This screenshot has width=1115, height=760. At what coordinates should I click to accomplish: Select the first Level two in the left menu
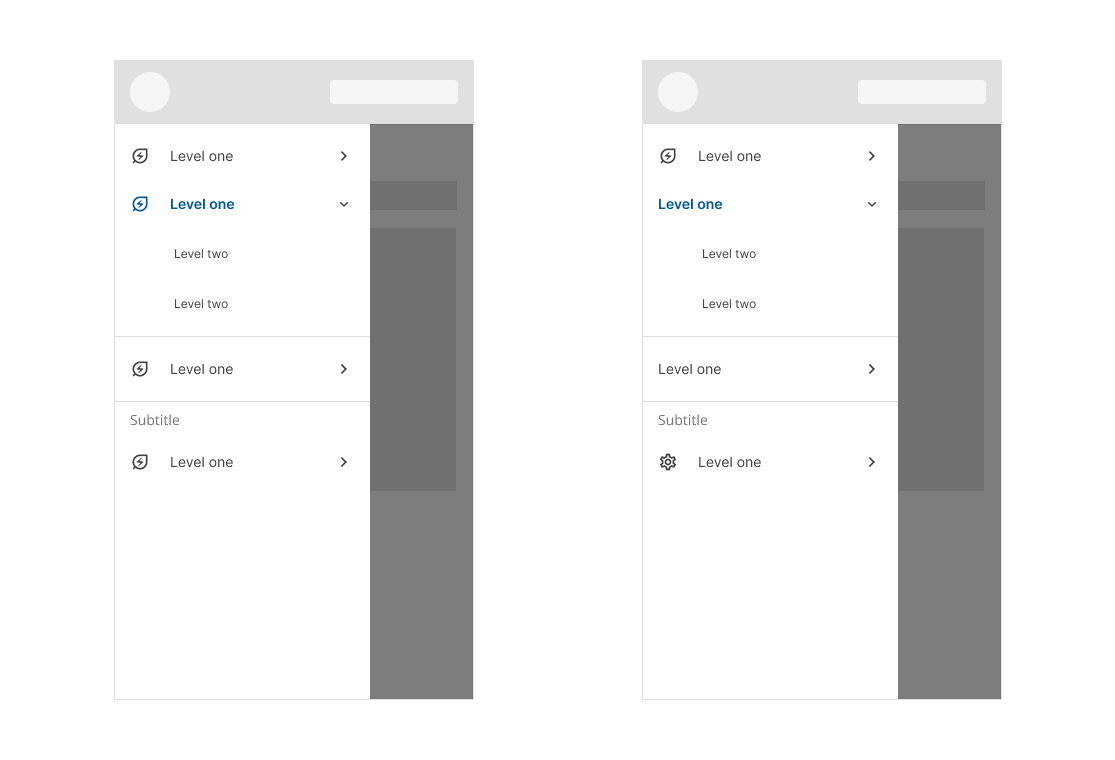(x=201, y=254)
